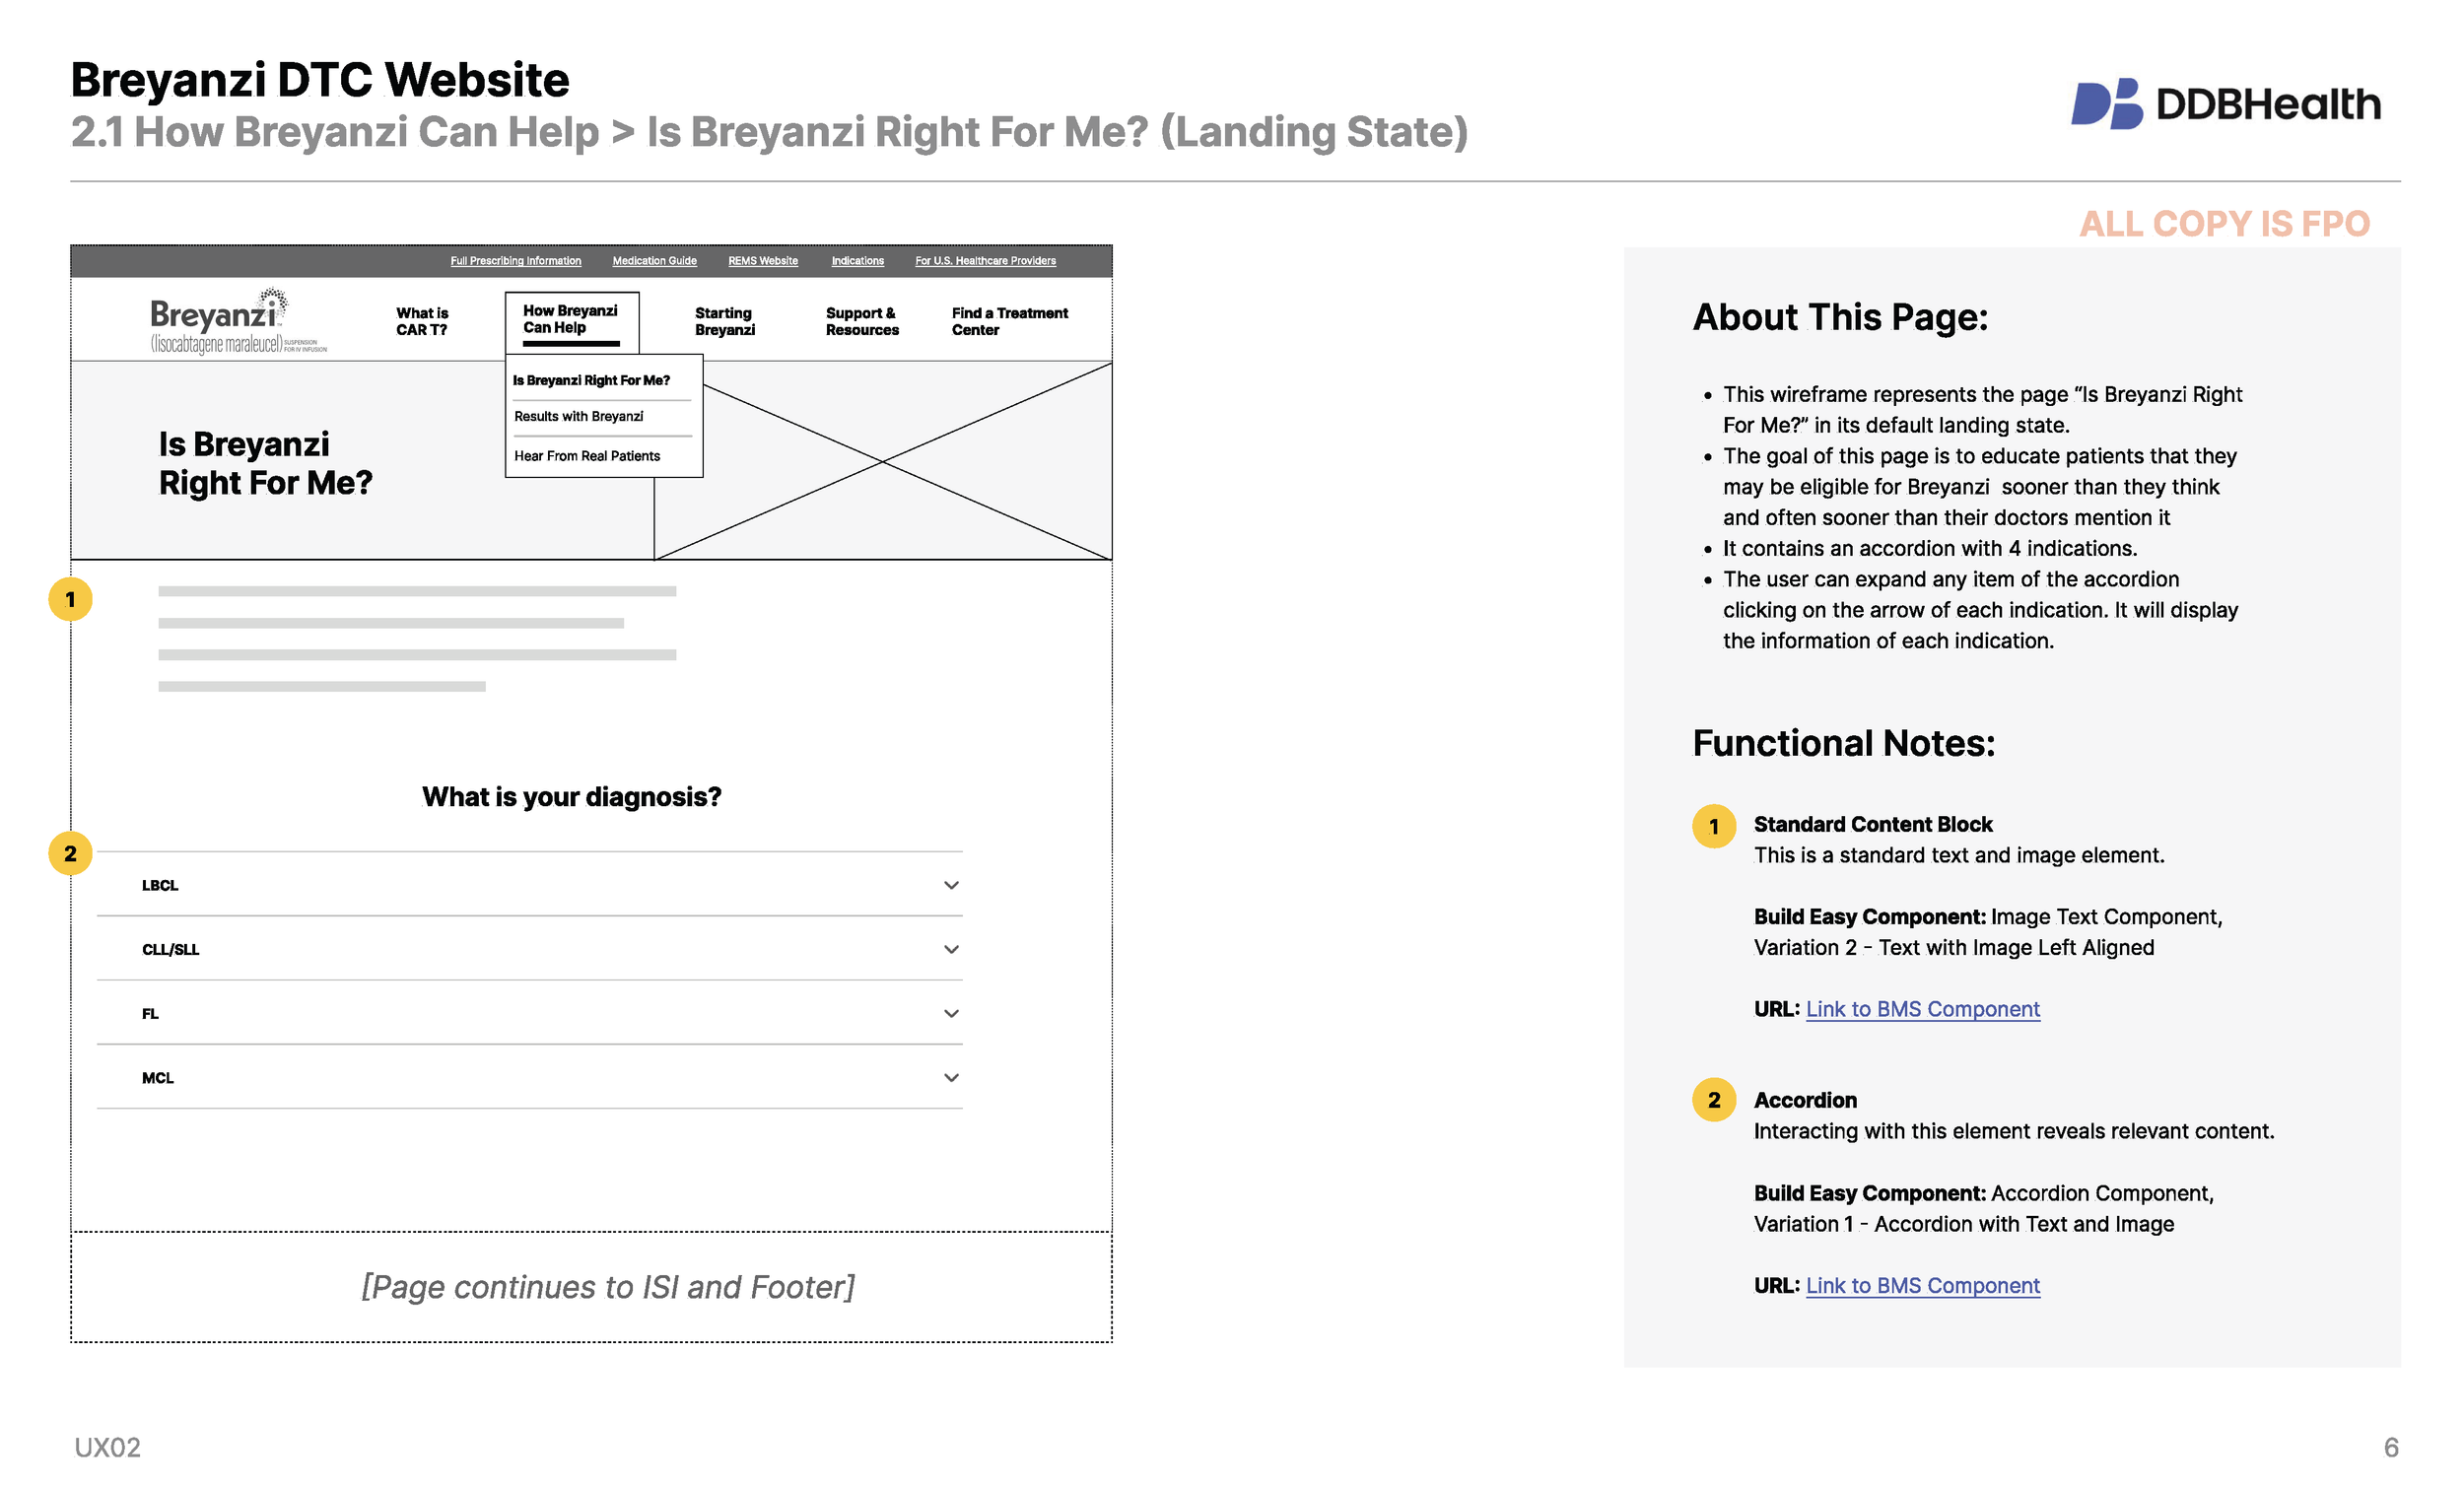Select Is Breyanzi Right For Me? submenu item
The height and width of the screenshot is (1487, 2464).
click(x=592, y=380)
